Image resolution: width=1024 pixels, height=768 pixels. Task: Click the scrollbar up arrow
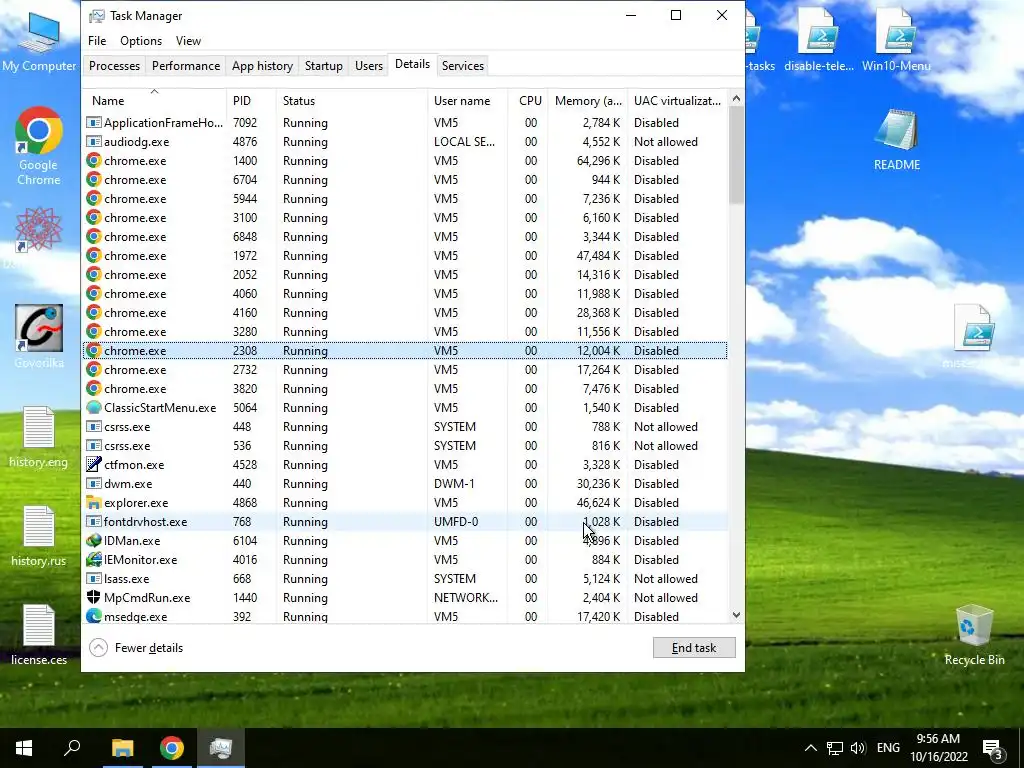737,99
